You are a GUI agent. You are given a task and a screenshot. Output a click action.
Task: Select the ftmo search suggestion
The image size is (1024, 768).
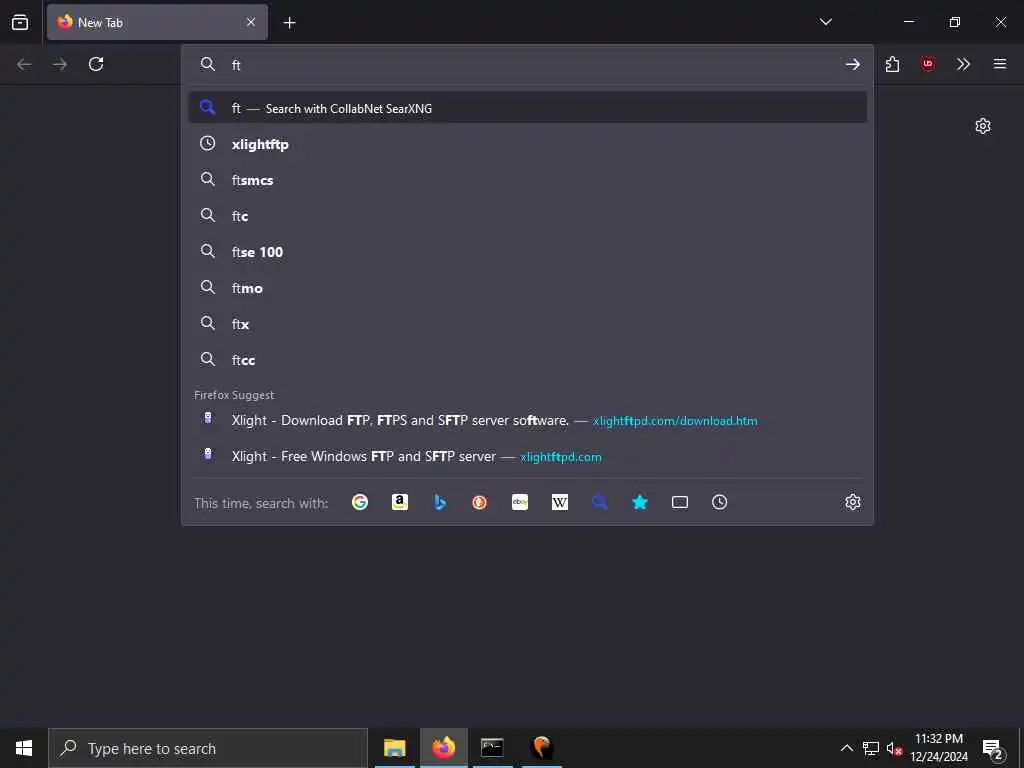coord(528,288)
